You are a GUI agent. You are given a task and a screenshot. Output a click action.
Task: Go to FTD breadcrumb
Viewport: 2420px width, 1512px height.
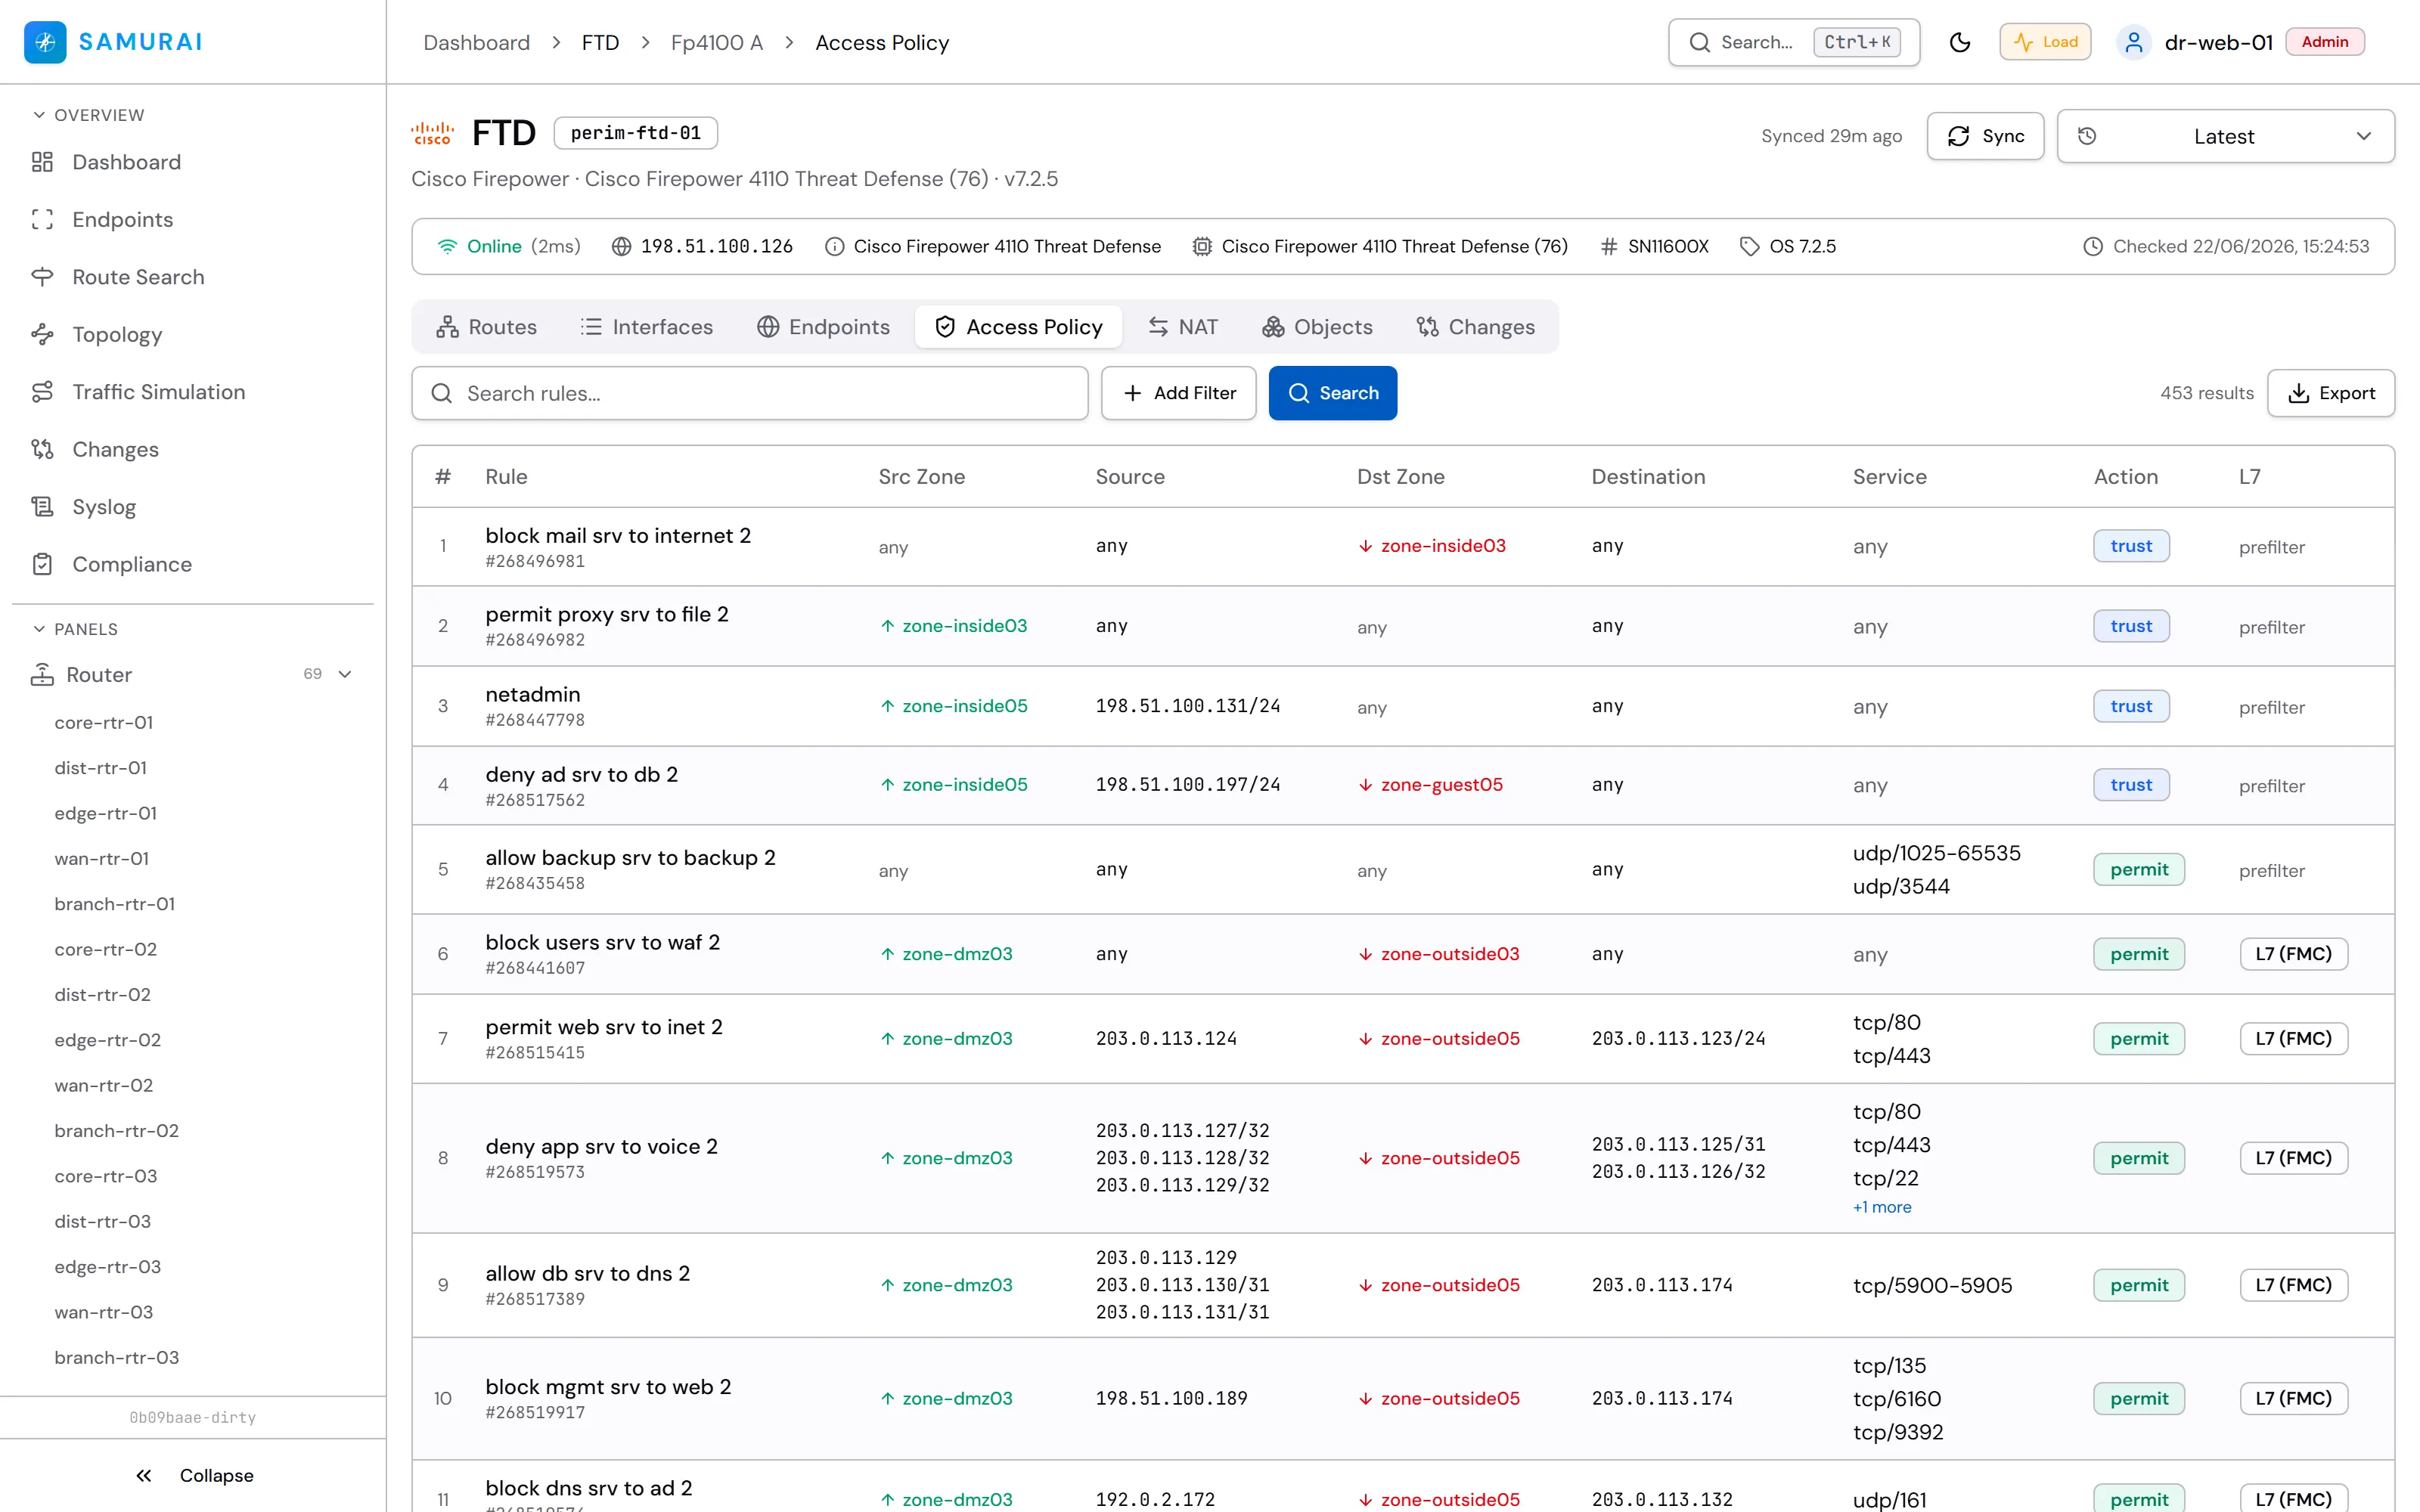(x=600, y=43)
